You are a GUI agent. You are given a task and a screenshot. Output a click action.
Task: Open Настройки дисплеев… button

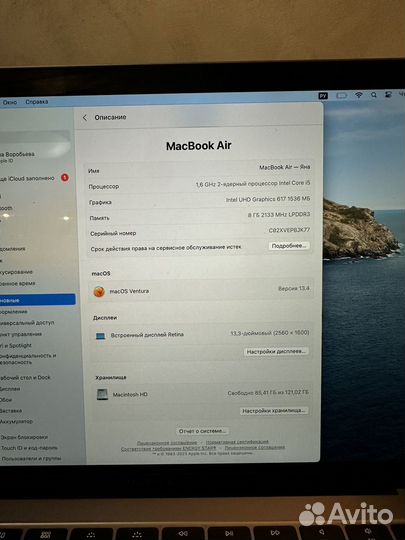[276, 352]
